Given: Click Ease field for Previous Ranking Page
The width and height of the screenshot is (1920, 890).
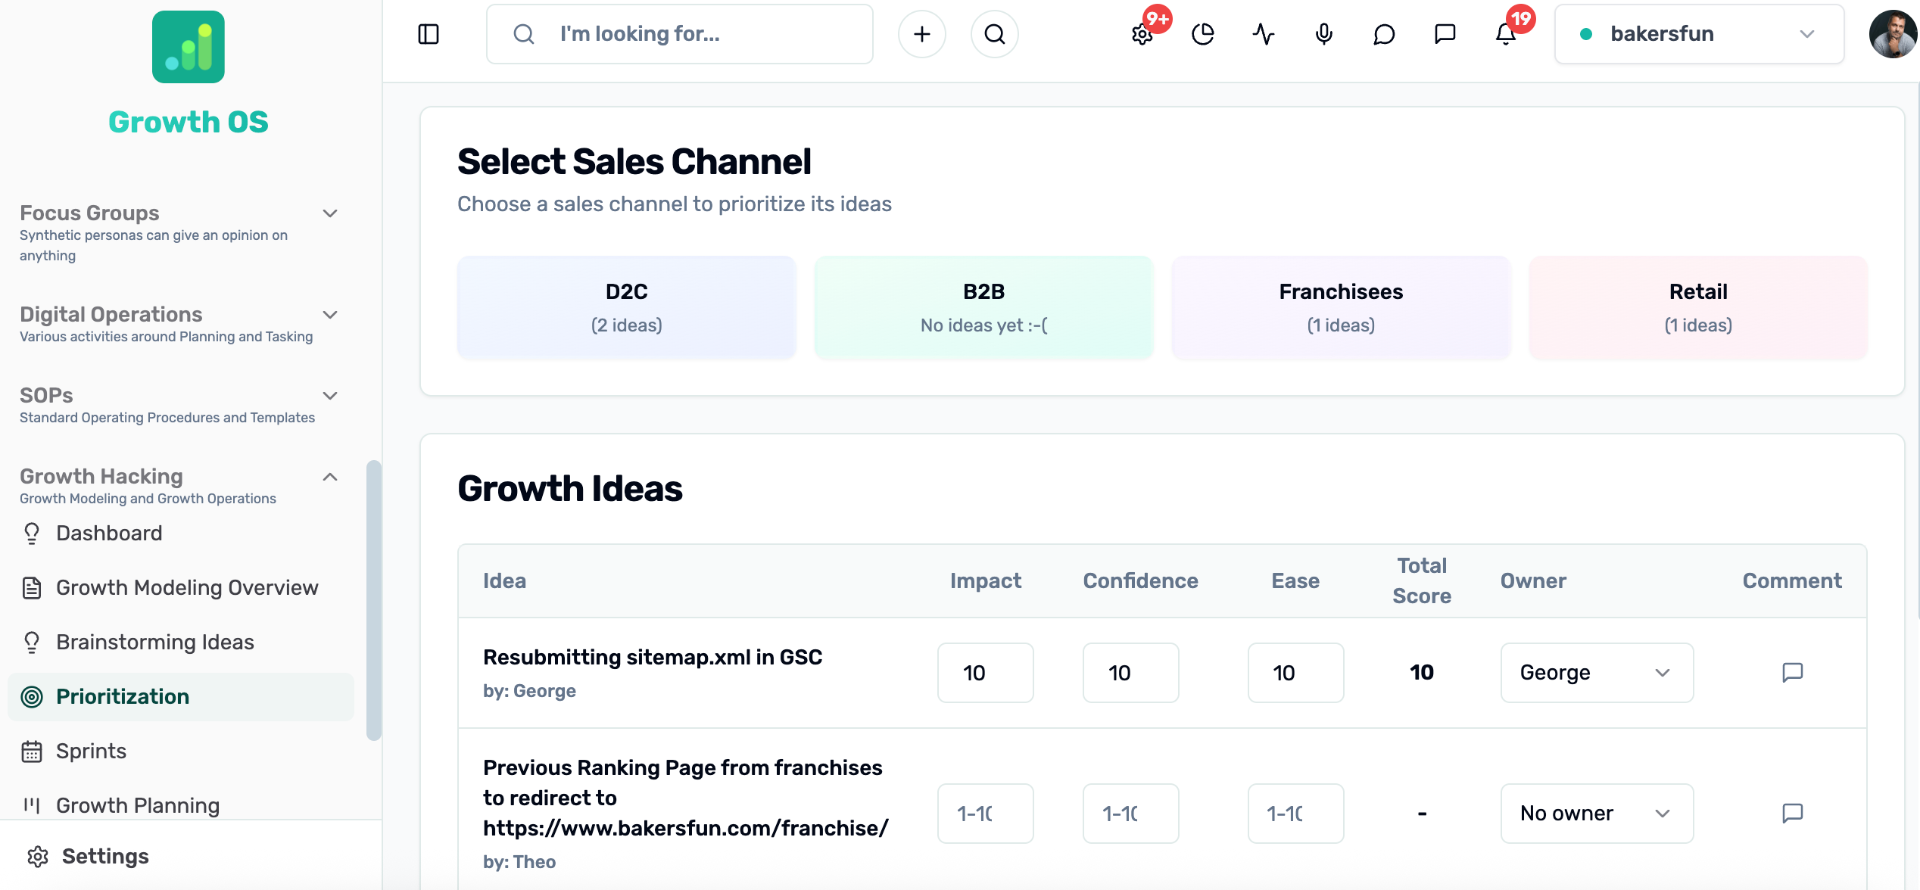Looking at the screenshot, I should pos(1296,813).
